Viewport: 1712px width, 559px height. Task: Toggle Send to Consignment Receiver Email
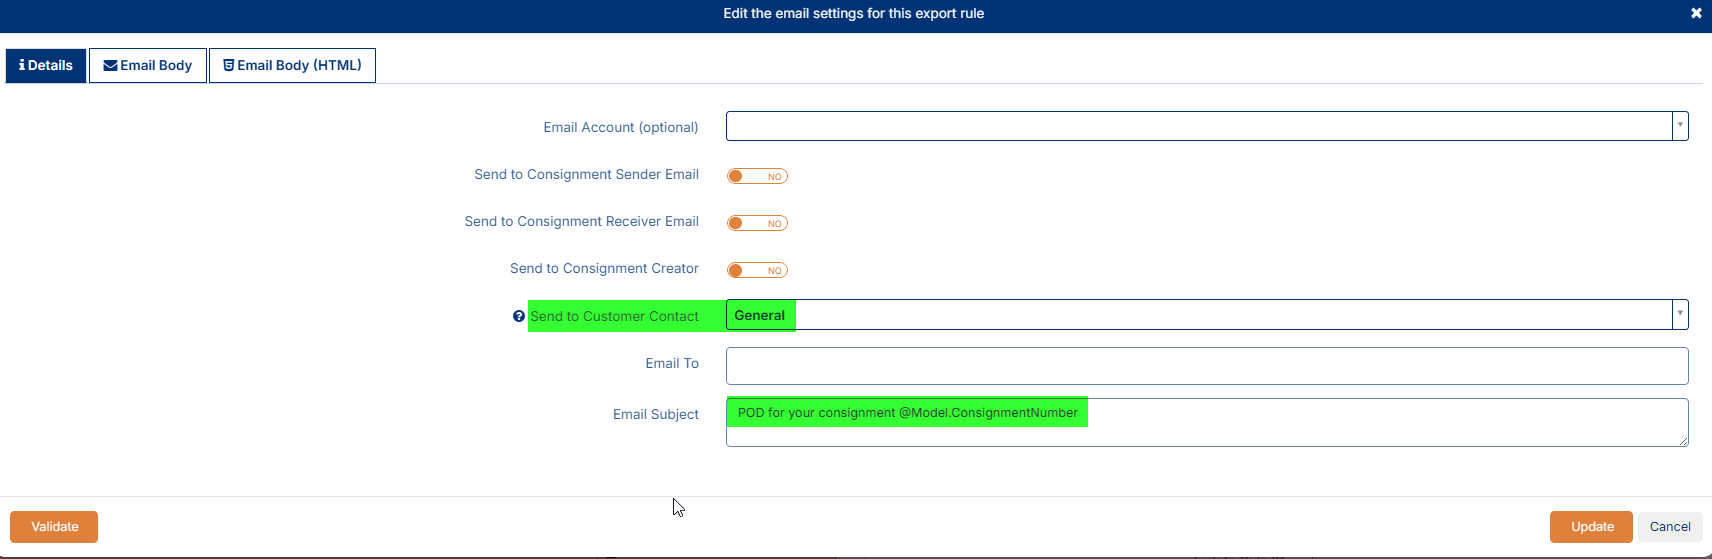click(757, 223)
